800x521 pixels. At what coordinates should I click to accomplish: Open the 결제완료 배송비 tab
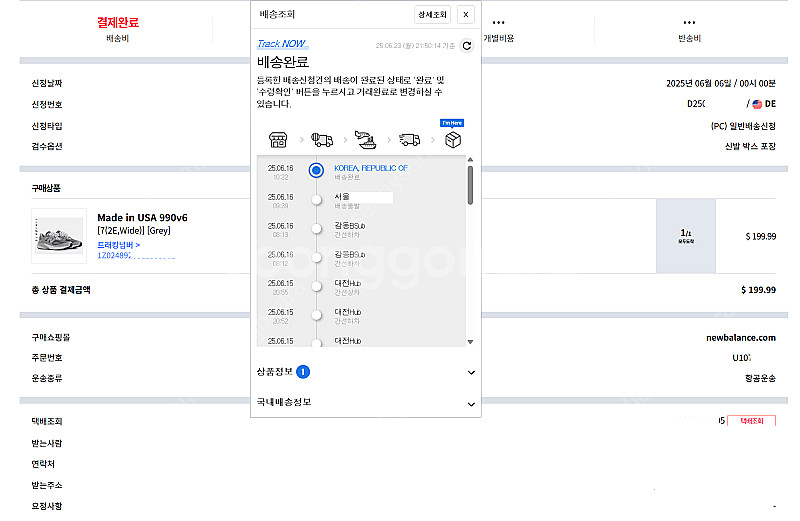(118, 29)
